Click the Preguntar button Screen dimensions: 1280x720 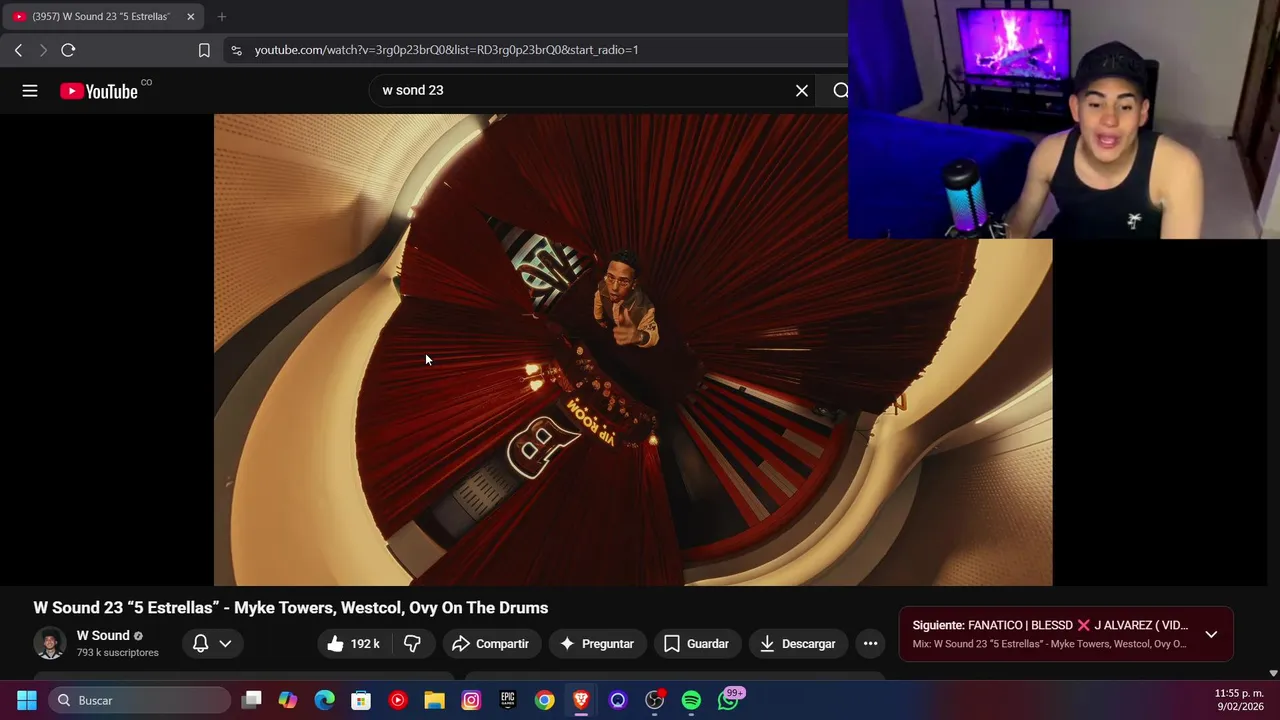pyautogui.click(x=597, y=644)
